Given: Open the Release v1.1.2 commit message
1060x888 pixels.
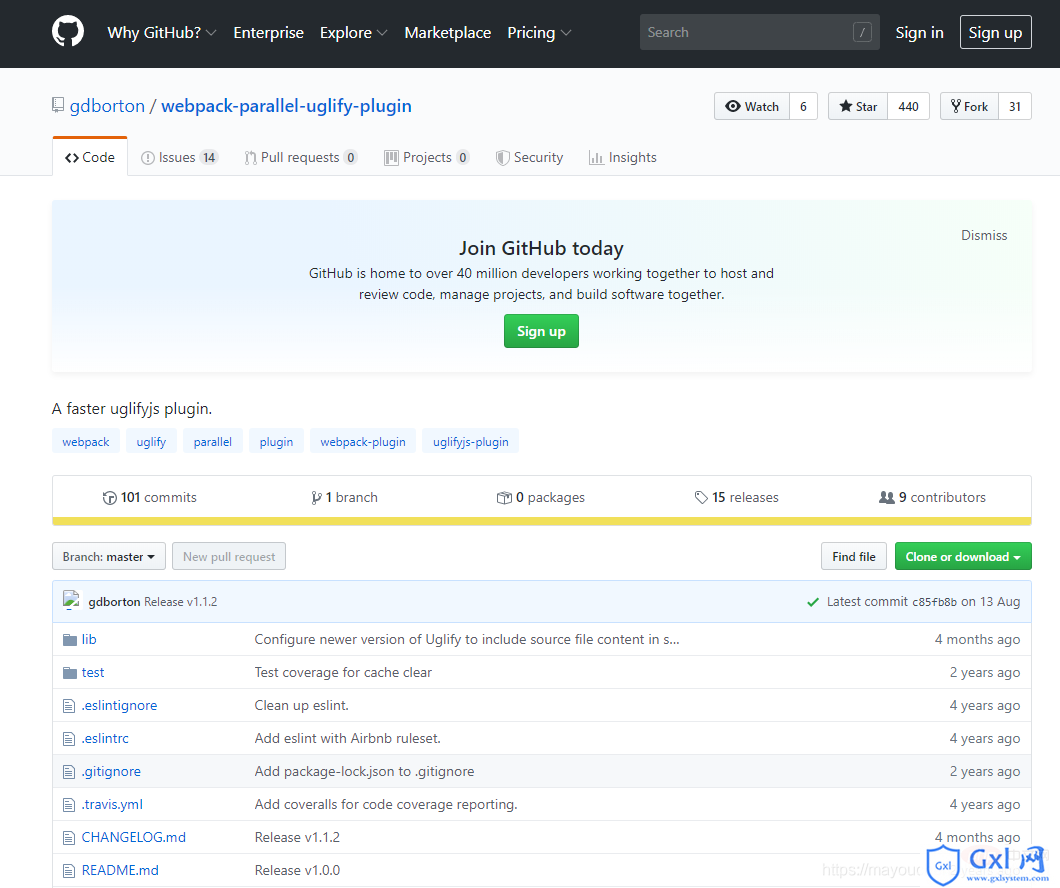Looking at the screenshot, I should pos(180,601).
